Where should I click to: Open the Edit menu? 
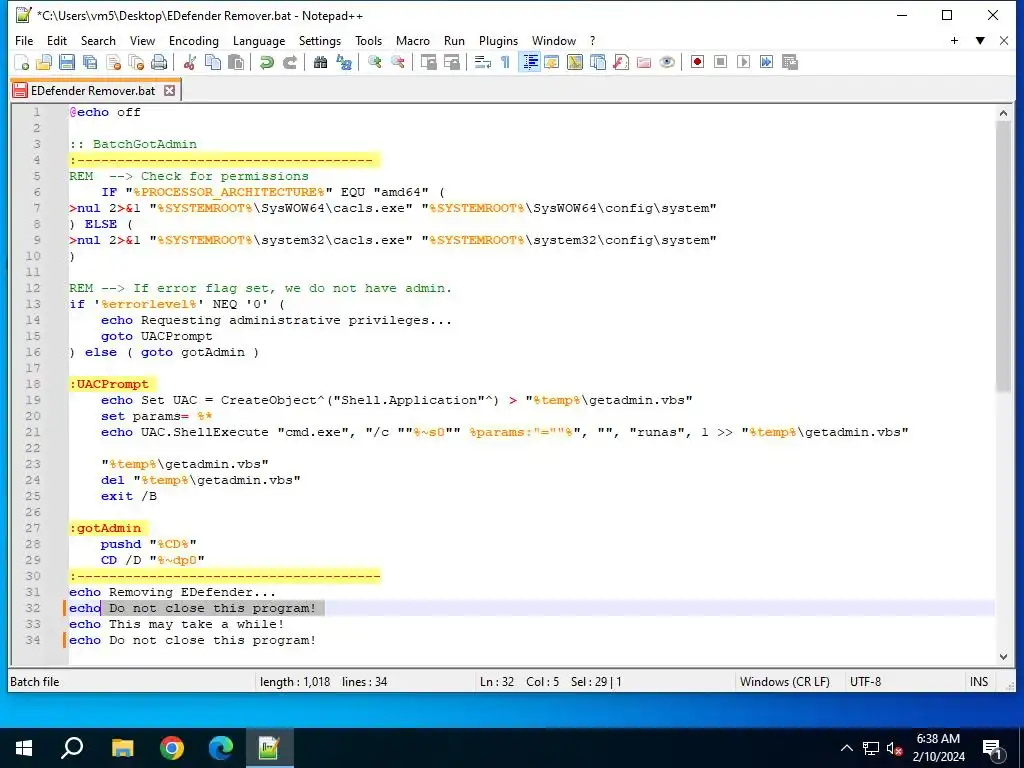tap(57, 40)
